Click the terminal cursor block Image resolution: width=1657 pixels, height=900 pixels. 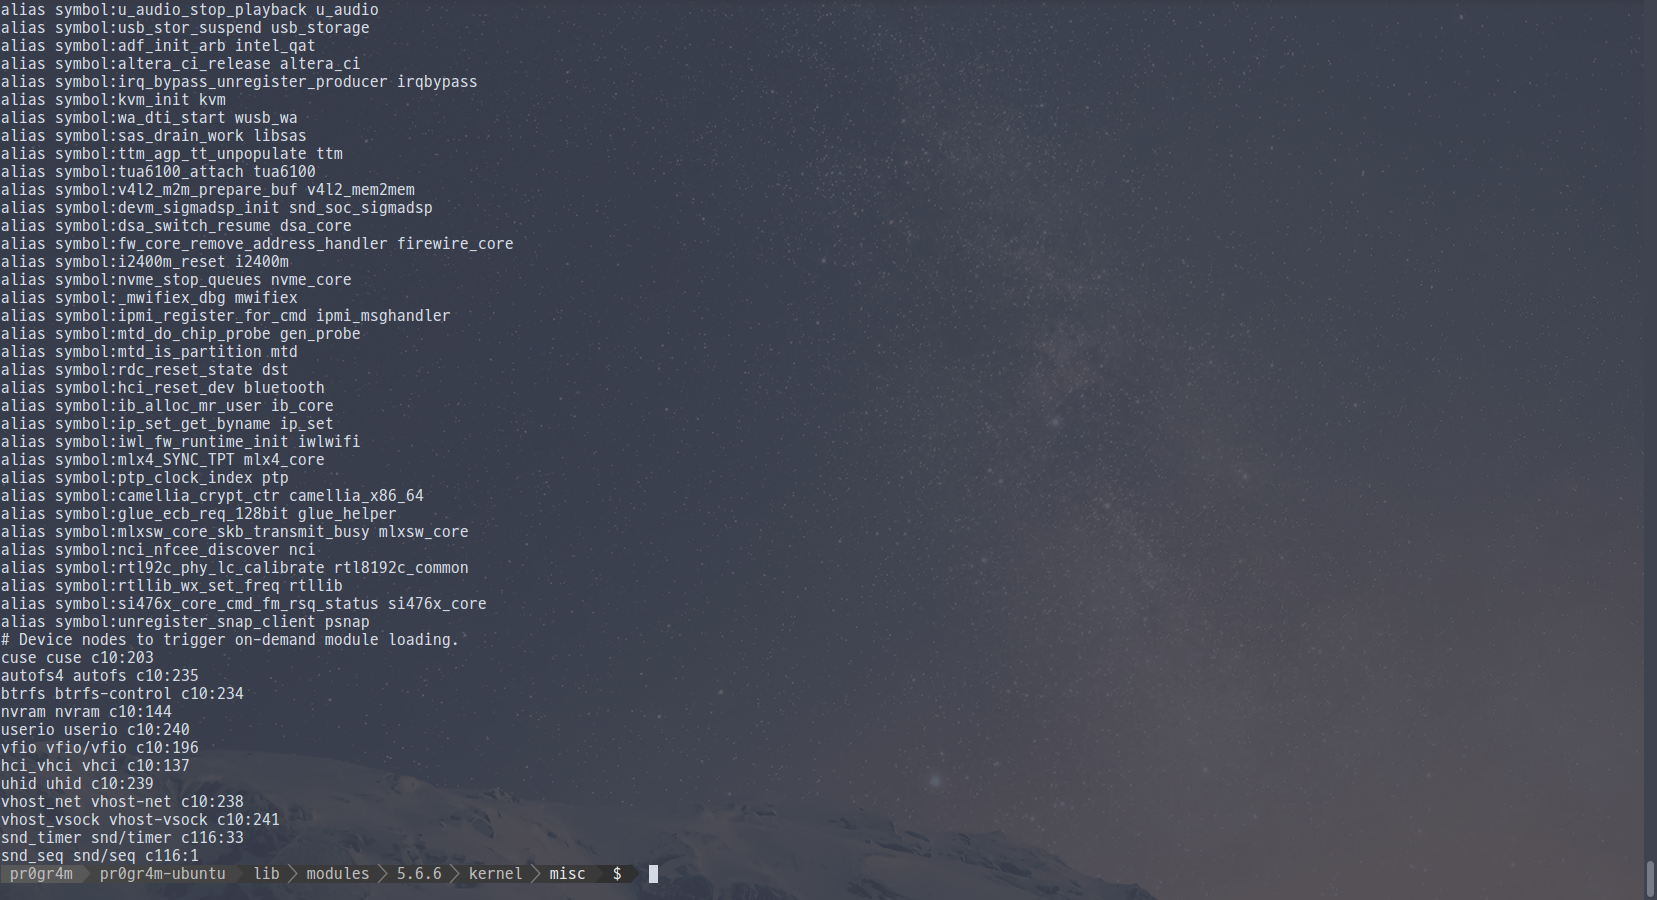pyautogui.click(x=653, y=874)
